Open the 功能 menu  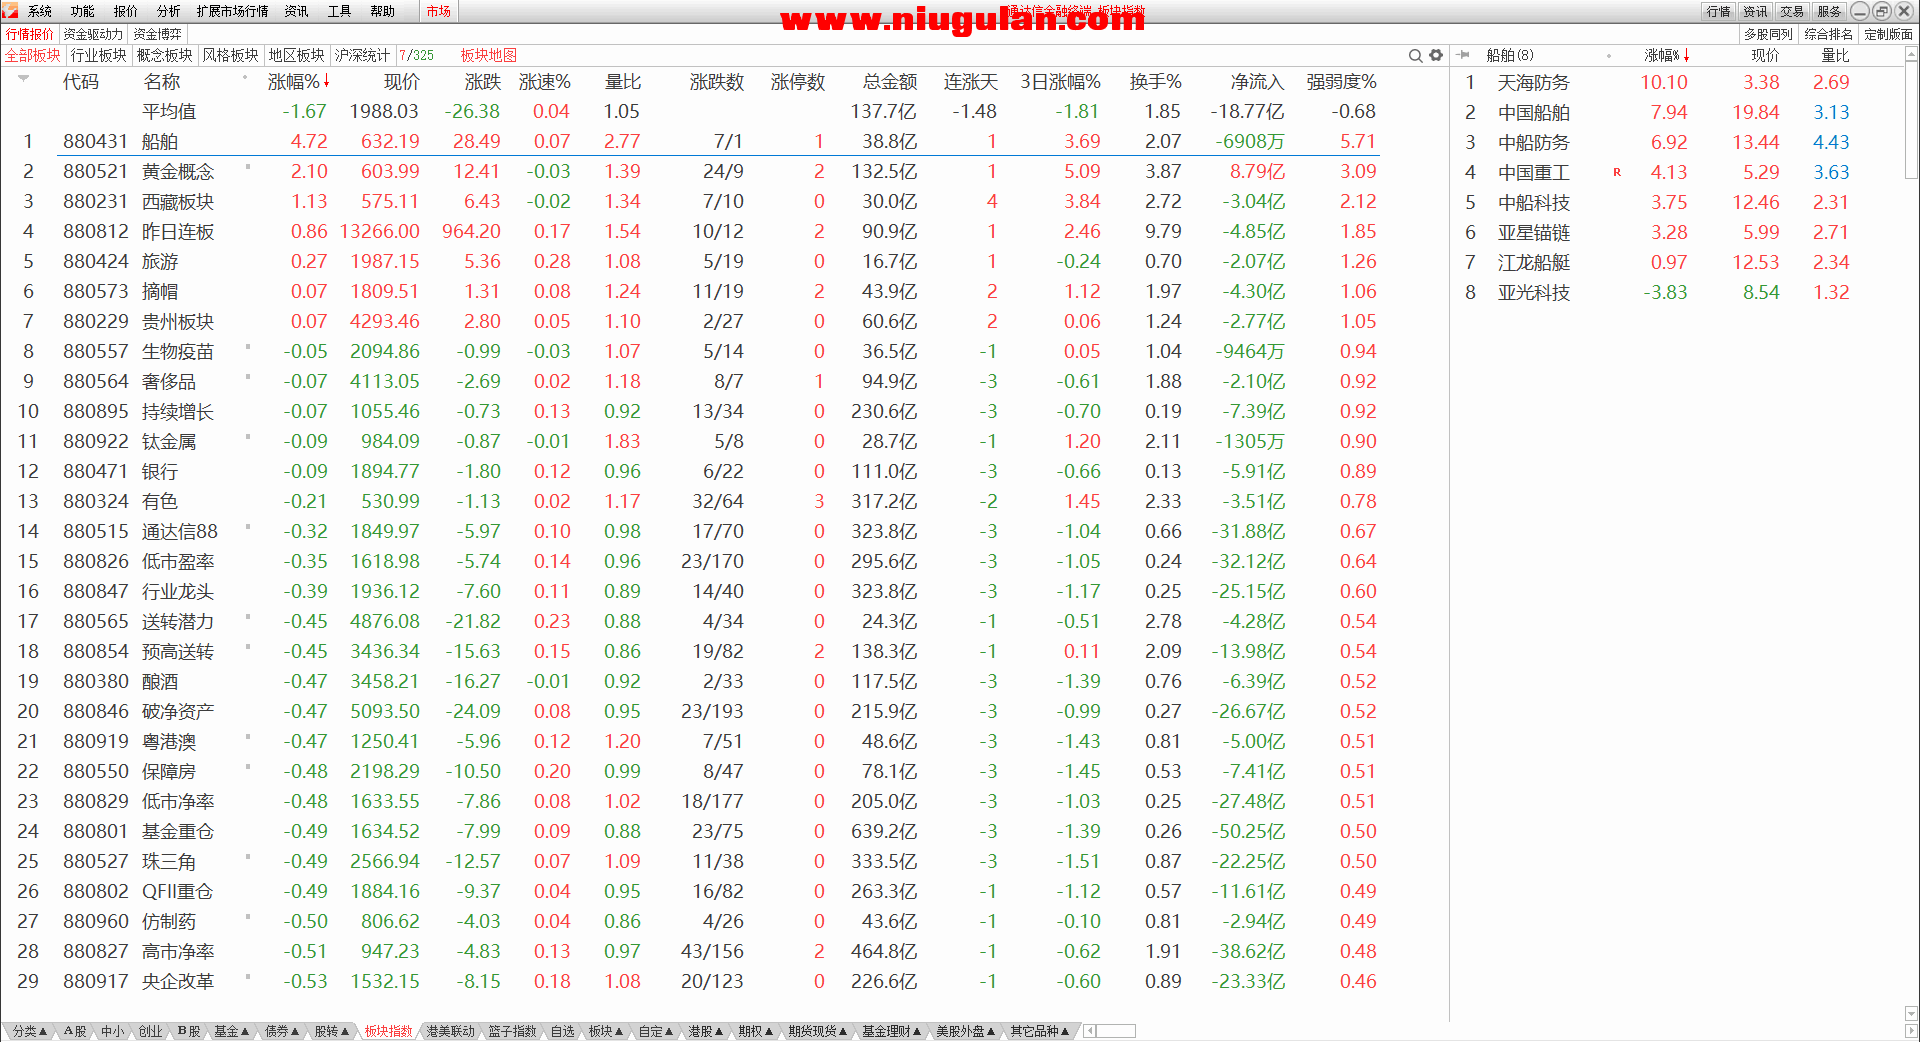83,11
